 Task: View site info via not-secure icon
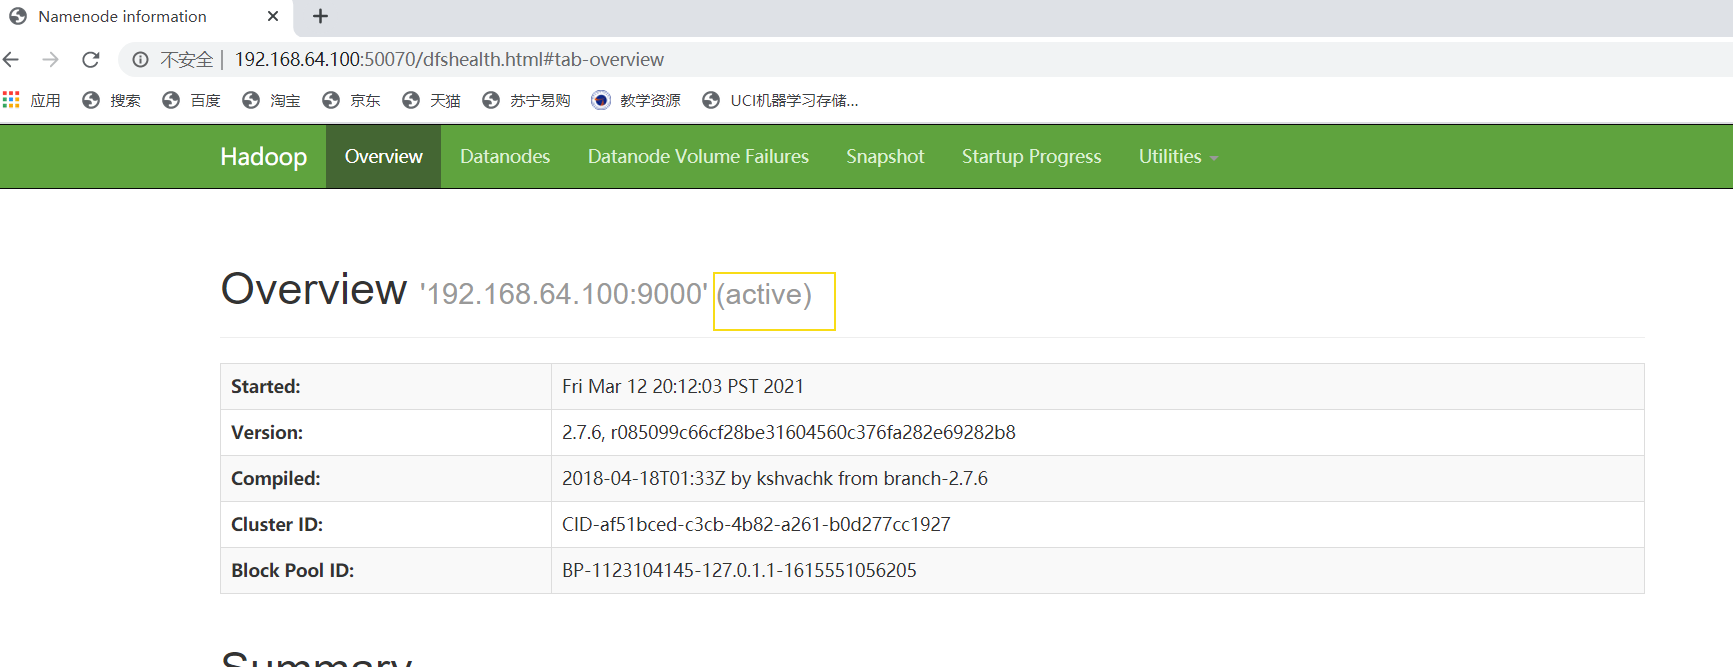[x=141, y=60]
